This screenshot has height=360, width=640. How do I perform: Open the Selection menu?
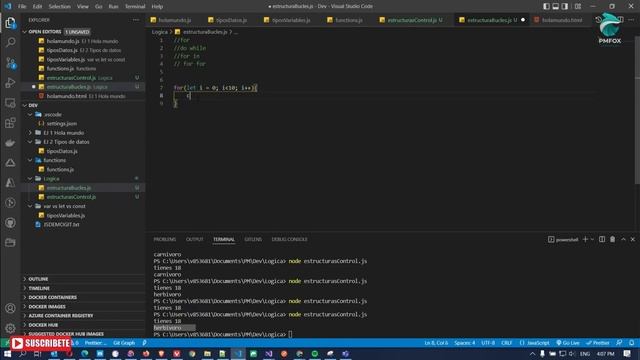coord(60,7)
